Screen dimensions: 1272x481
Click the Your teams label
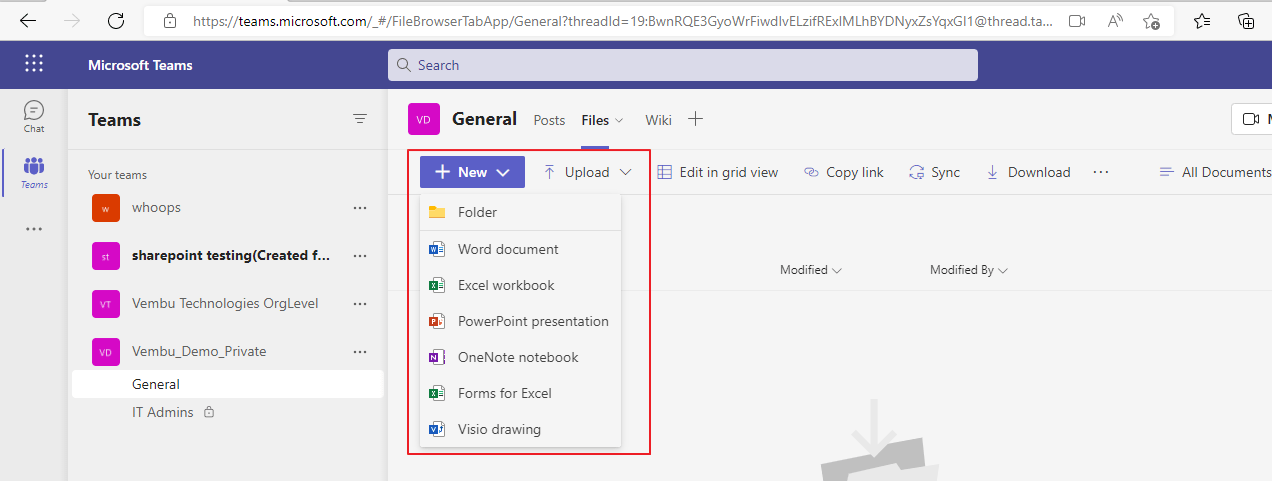point(117,175)
